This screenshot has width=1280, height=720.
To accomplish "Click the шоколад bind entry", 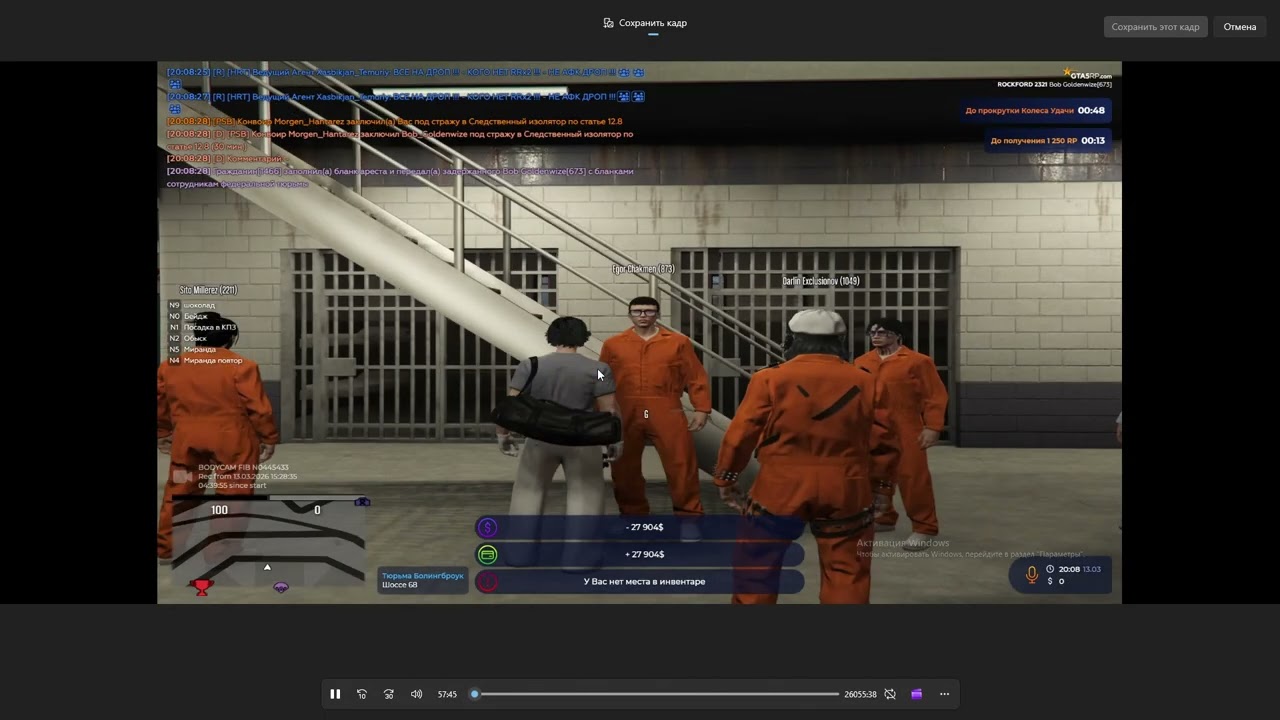I will coord(191,305).
